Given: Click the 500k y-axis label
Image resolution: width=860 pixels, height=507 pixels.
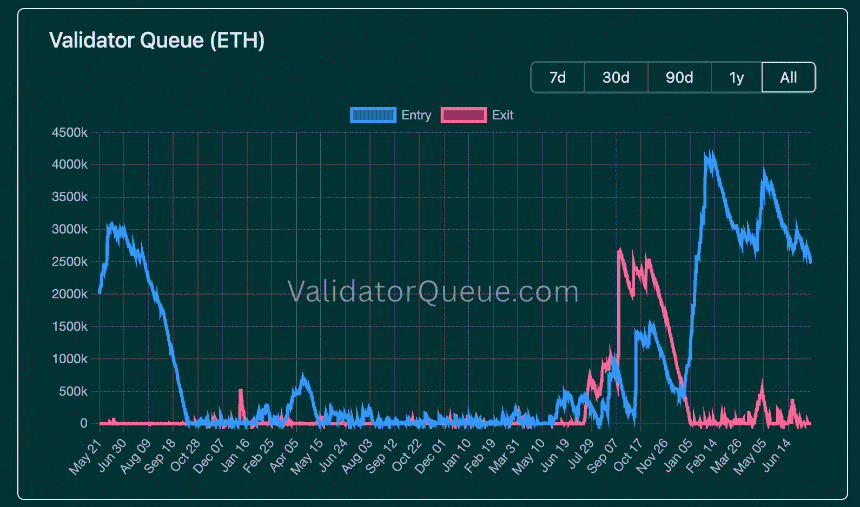Looking at the screenshot, I should click(73, 391).
